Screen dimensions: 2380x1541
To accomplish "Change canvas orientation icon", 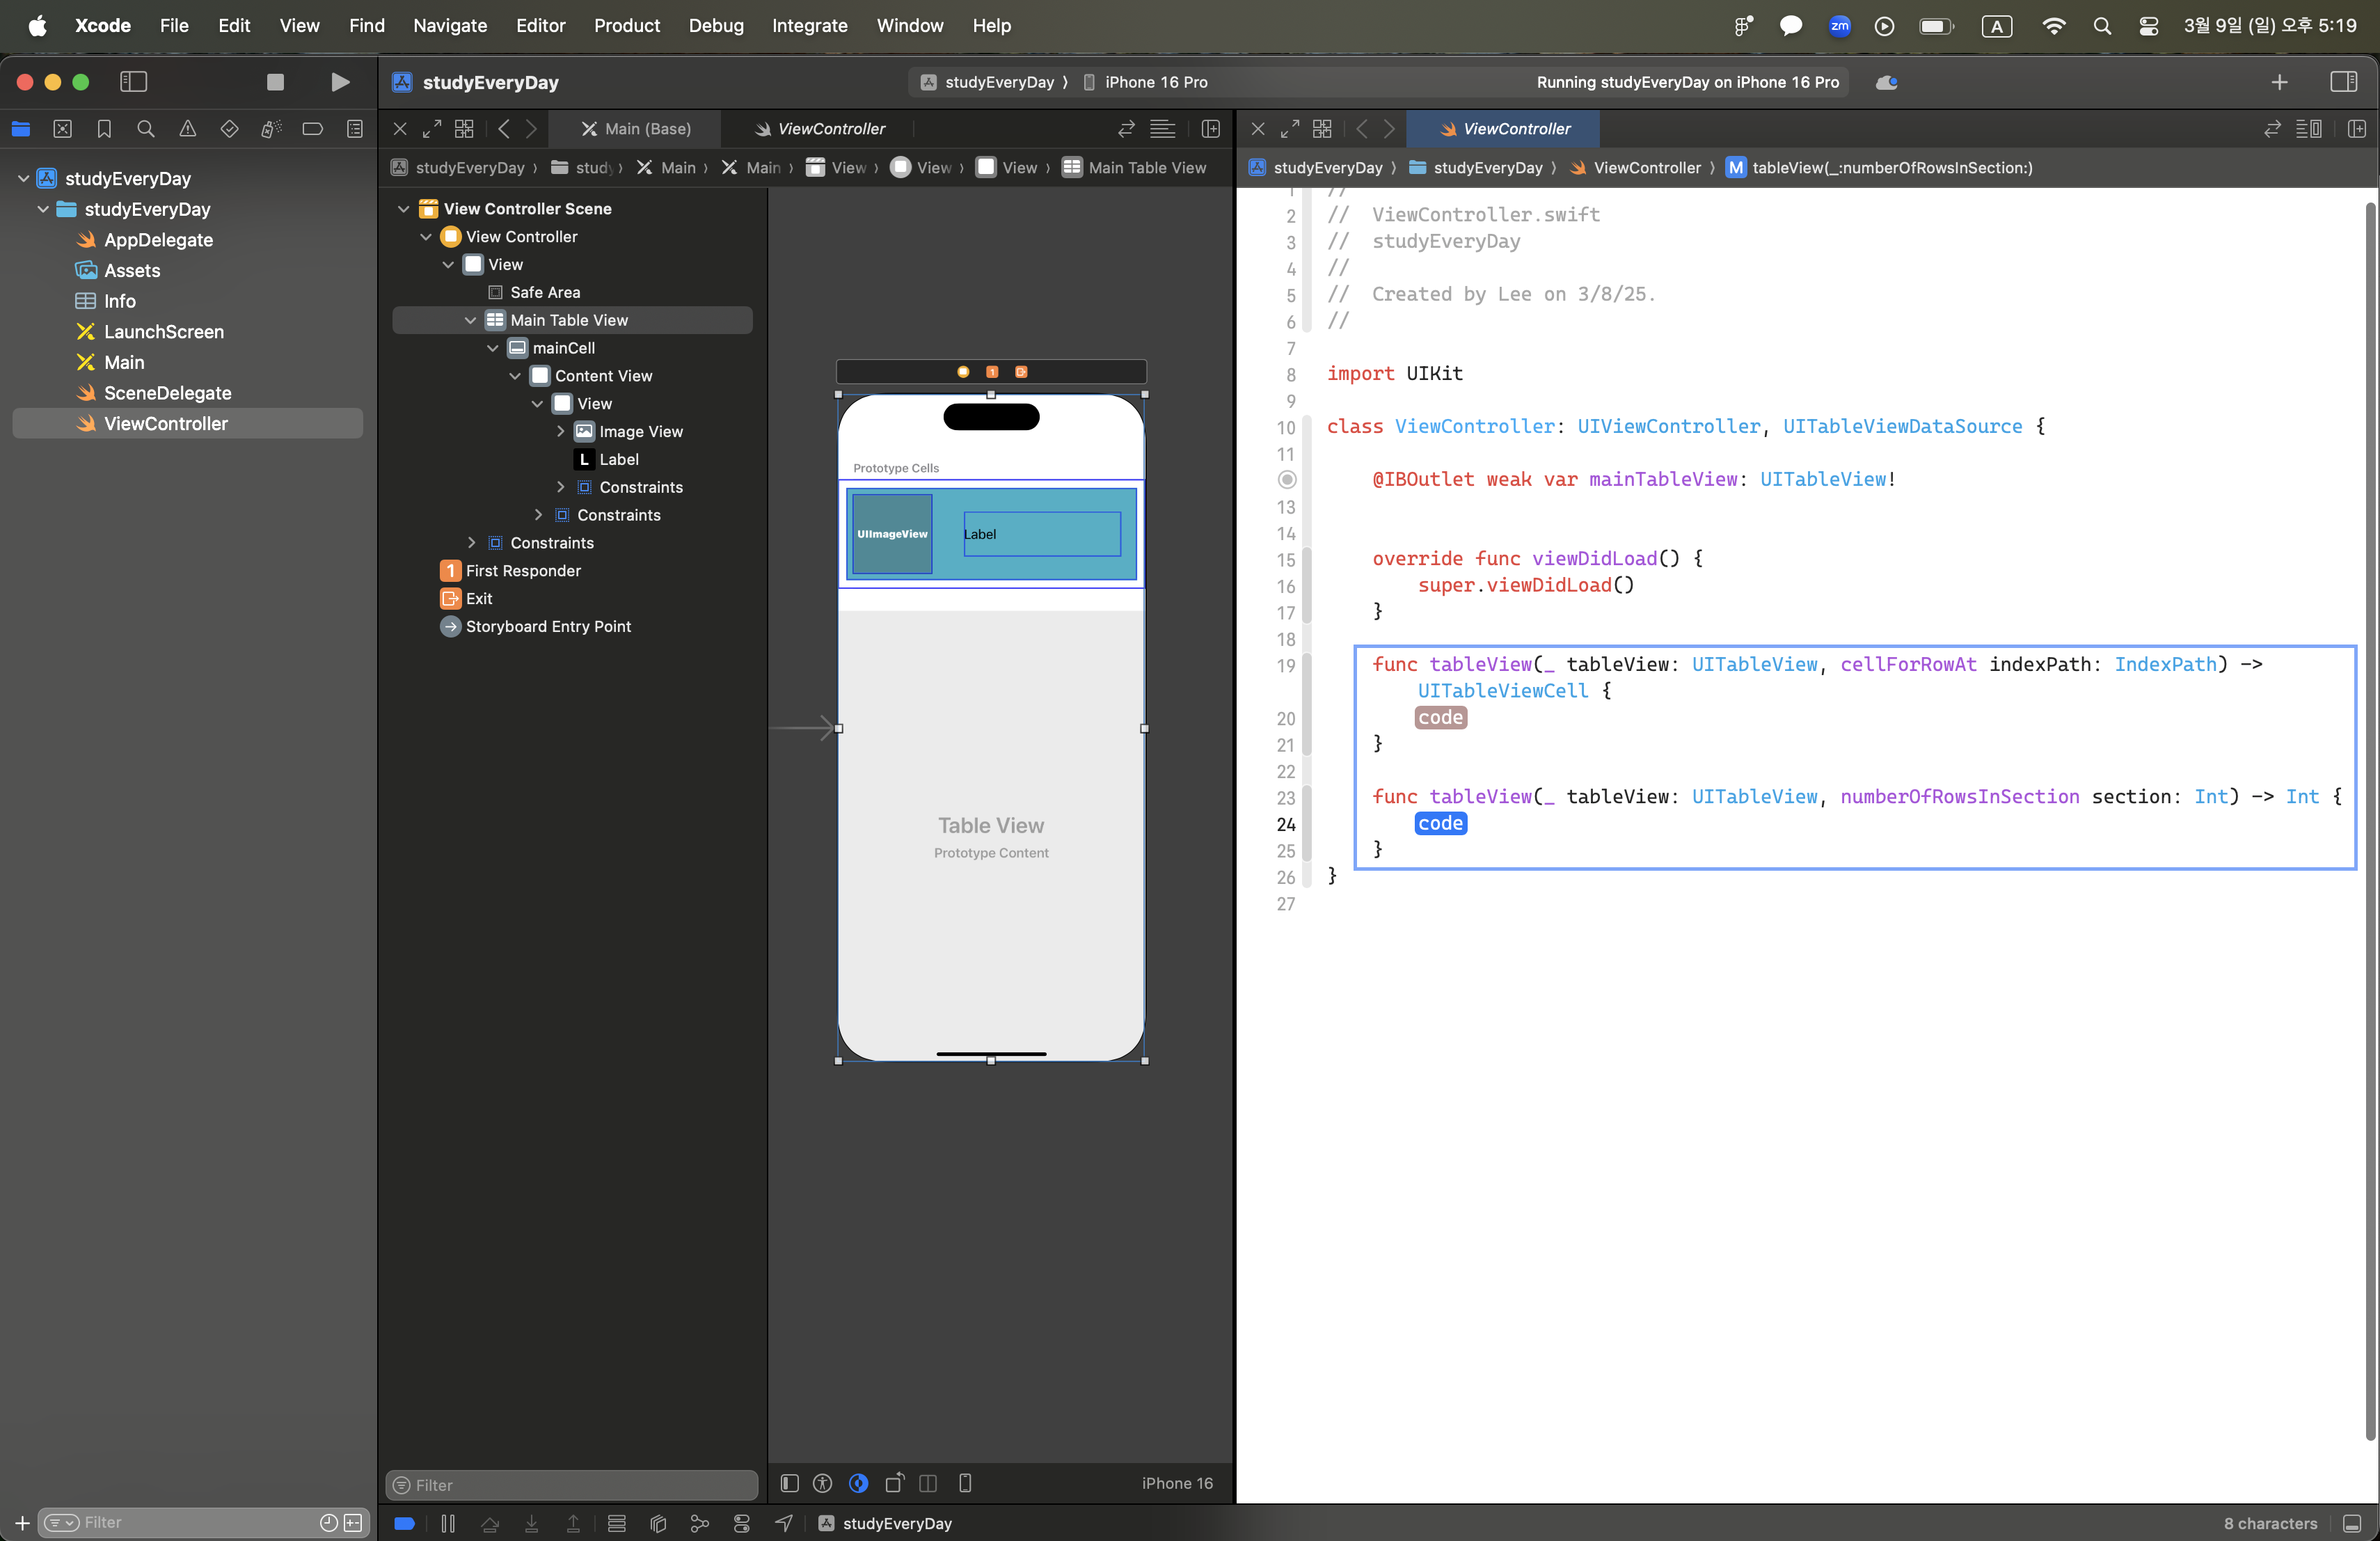I will (x=894, y=1483).
